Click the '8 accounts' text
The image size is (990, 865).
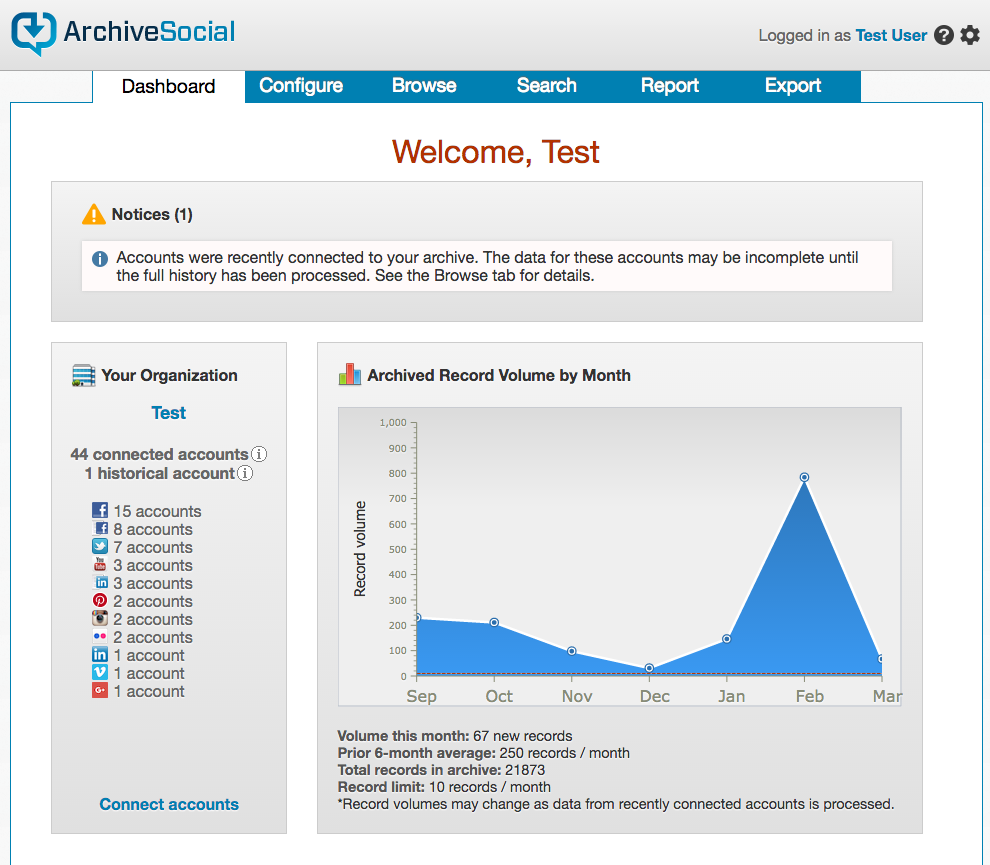pos(153,530)
